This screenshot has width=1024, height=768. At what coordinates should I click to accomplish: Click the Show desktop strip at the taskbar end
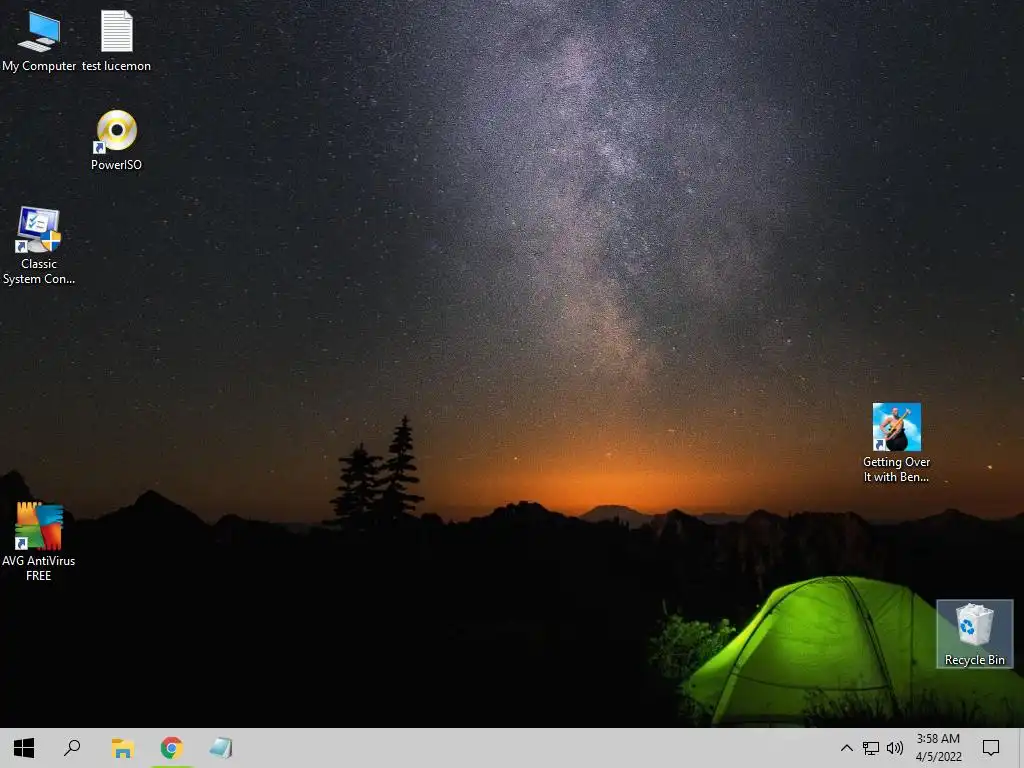1021,748
